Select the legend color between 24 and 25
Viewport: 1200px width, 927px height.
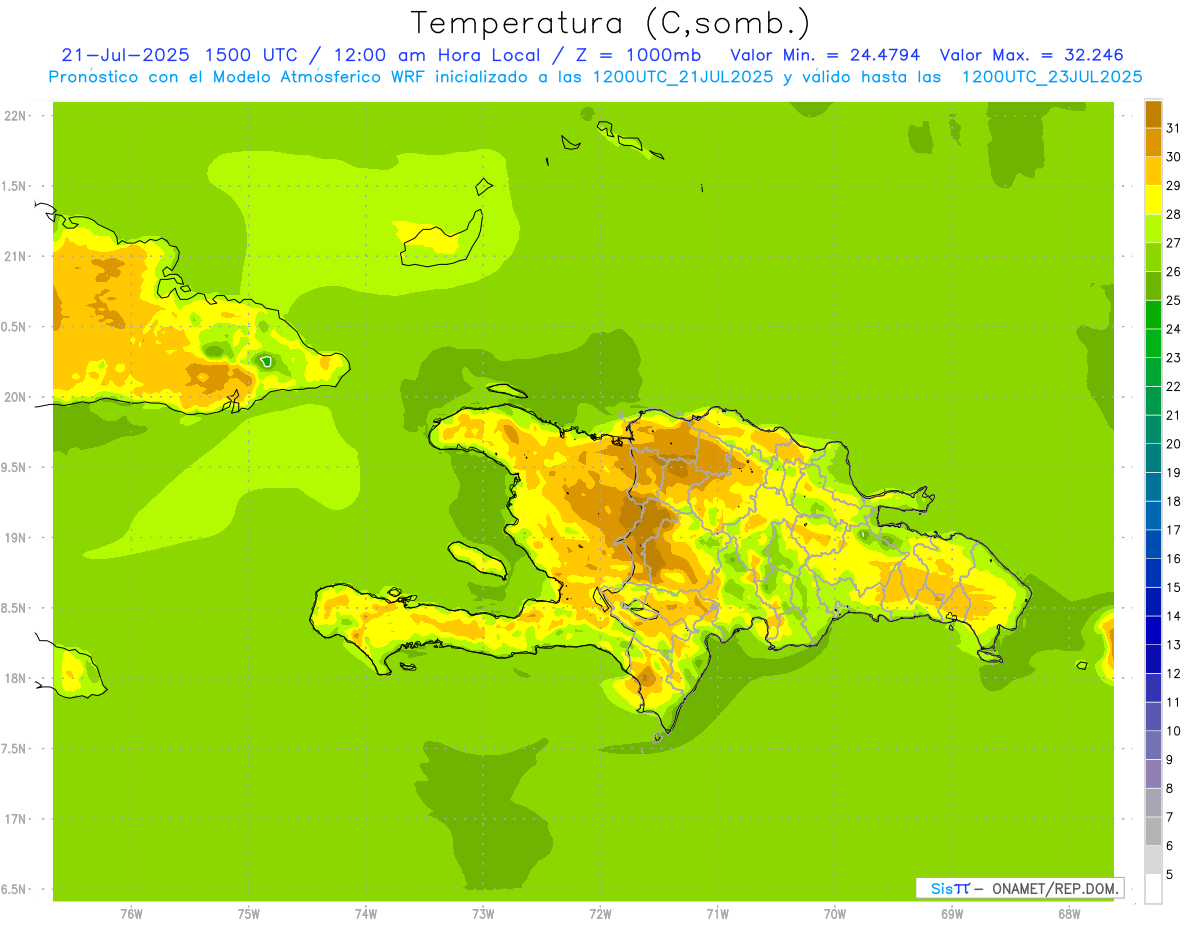1153,314
